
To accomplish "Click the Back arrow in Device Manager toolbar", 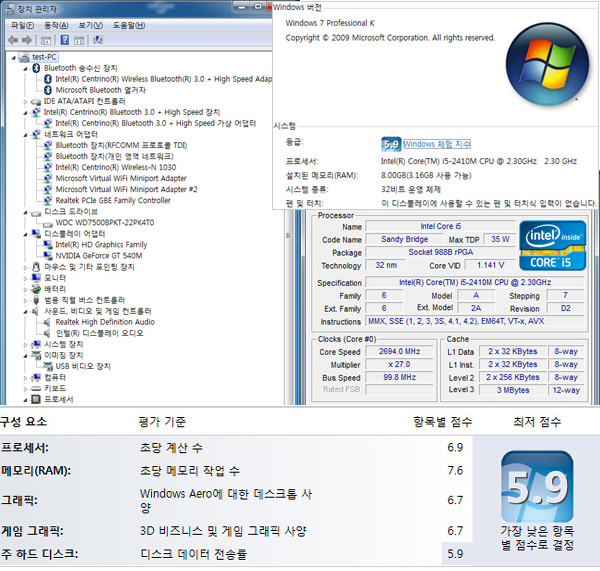I will pyautogui.click(x=13, y=40).
